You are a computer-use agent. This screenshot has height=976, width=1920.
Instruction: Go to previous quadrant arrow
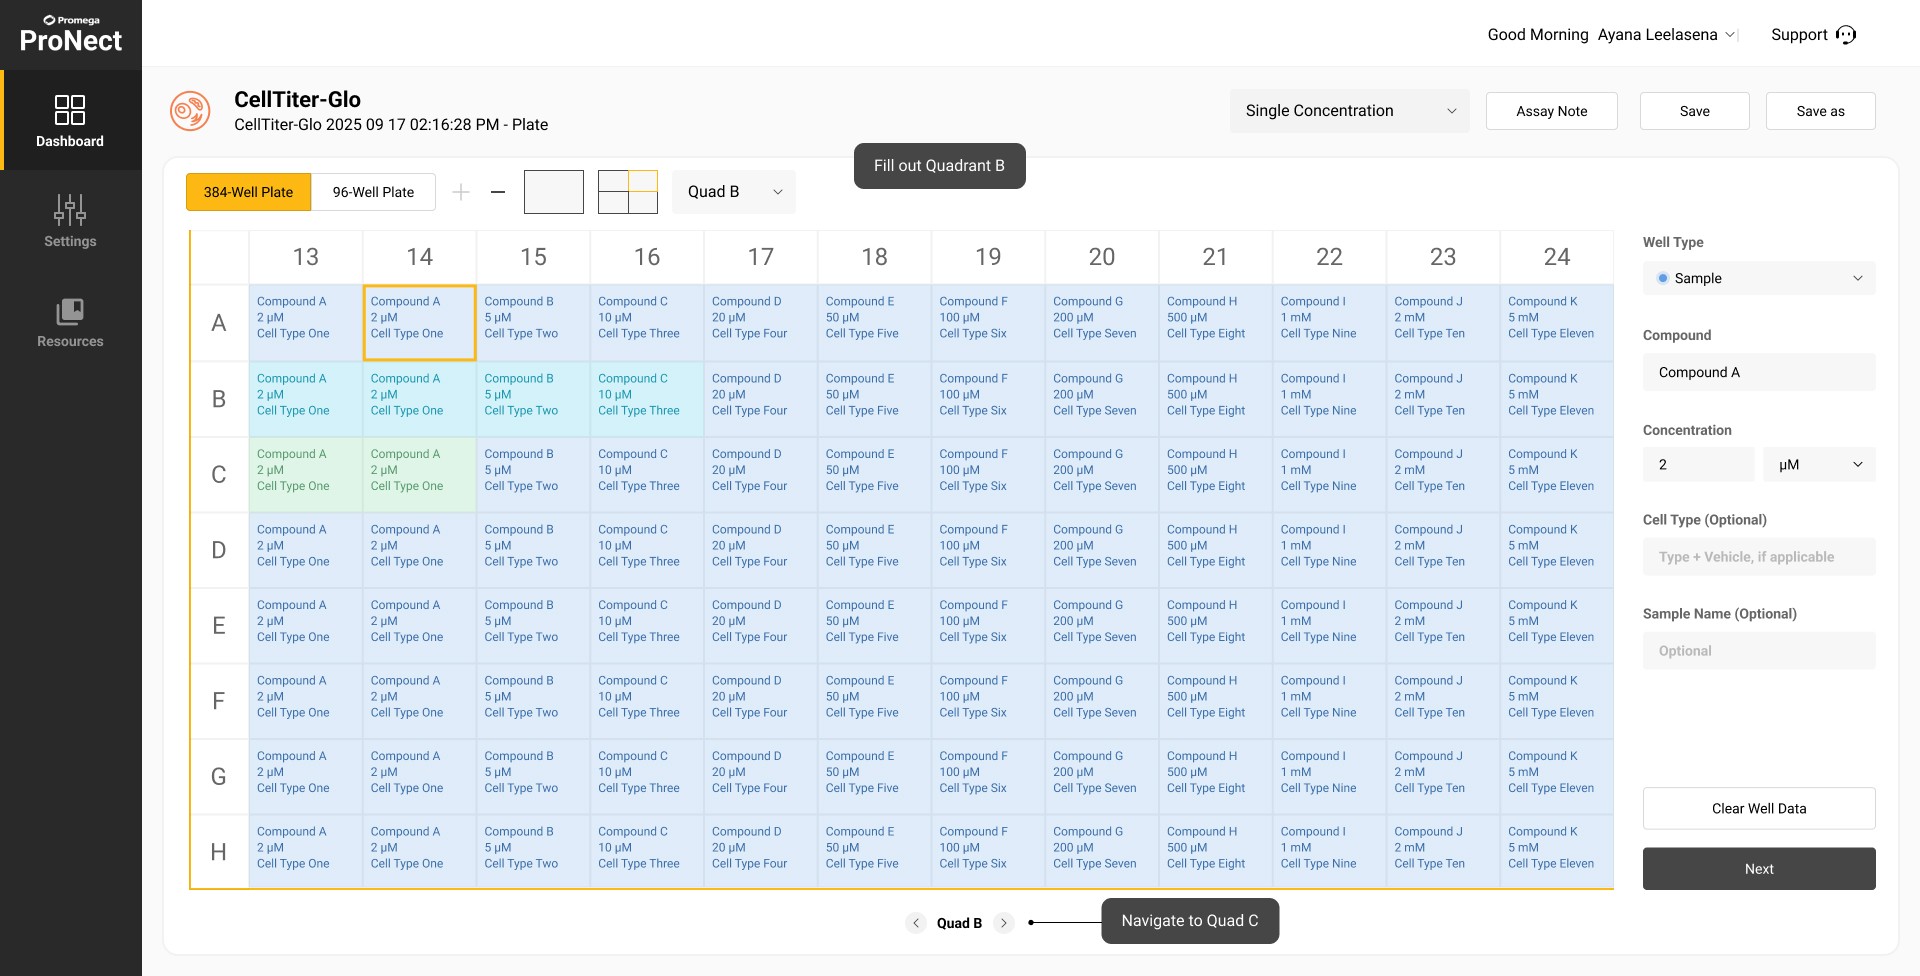tap(916, 923)
